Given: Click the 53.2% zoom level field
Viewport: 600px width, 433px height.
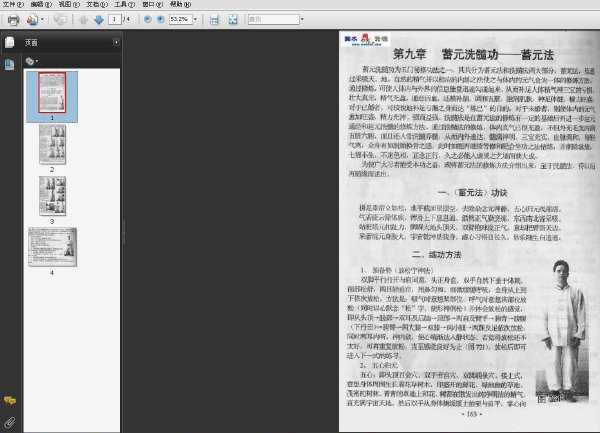Looking at the screenshot, I should [180, 19].
